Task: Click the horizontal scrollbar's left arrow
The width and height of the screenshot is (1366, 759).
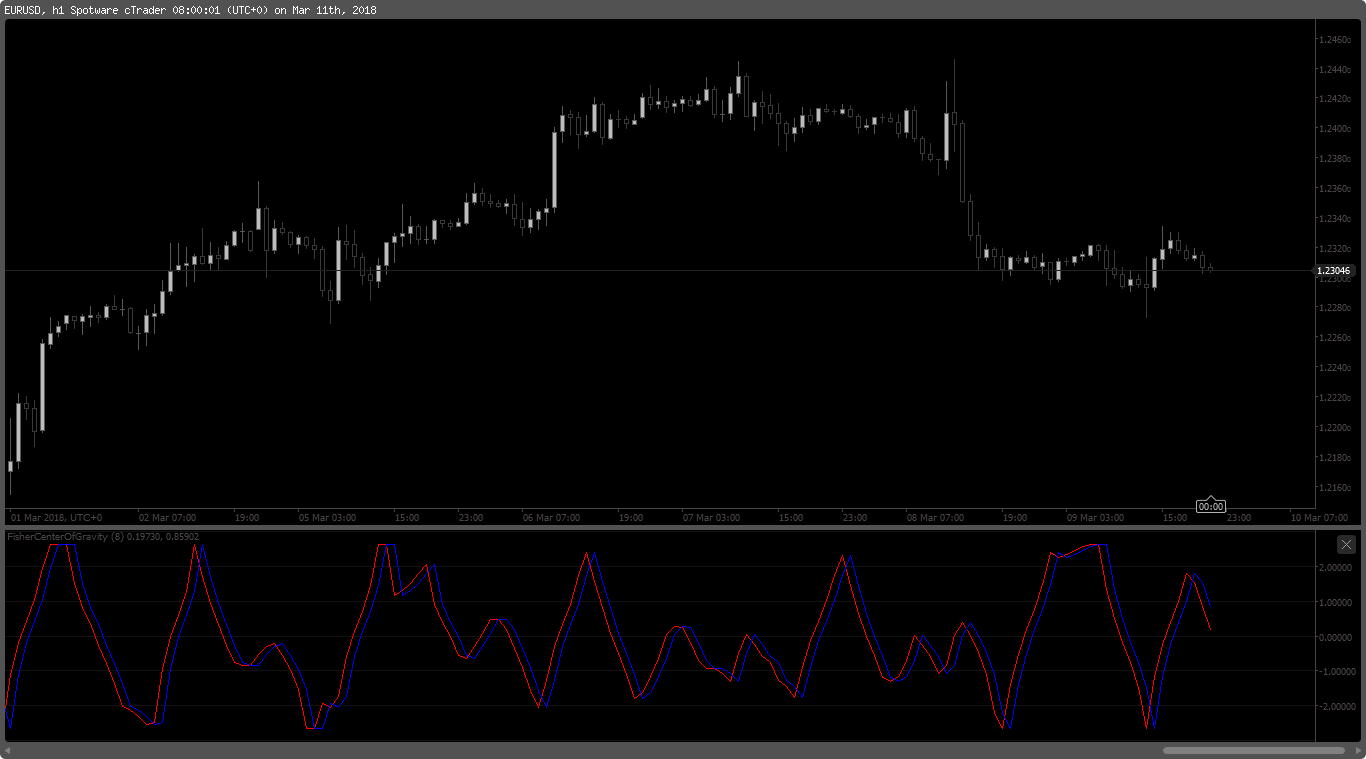Action: tap(9, 750)
